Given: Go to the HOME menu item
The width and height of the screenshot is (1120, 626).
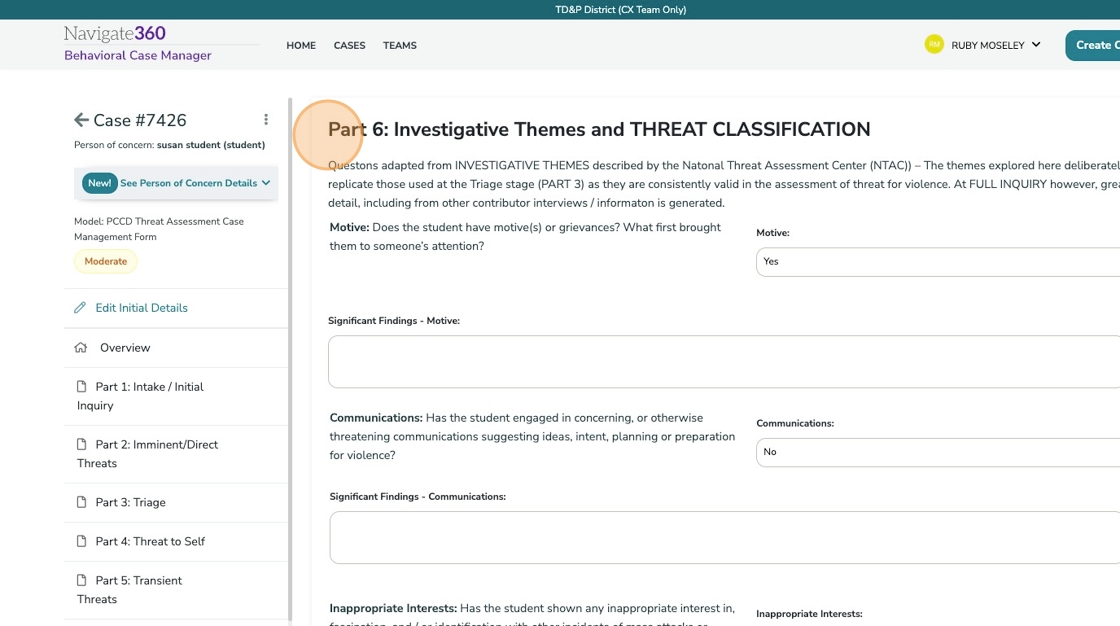Looking at the screenshot, I should point(301,45).
